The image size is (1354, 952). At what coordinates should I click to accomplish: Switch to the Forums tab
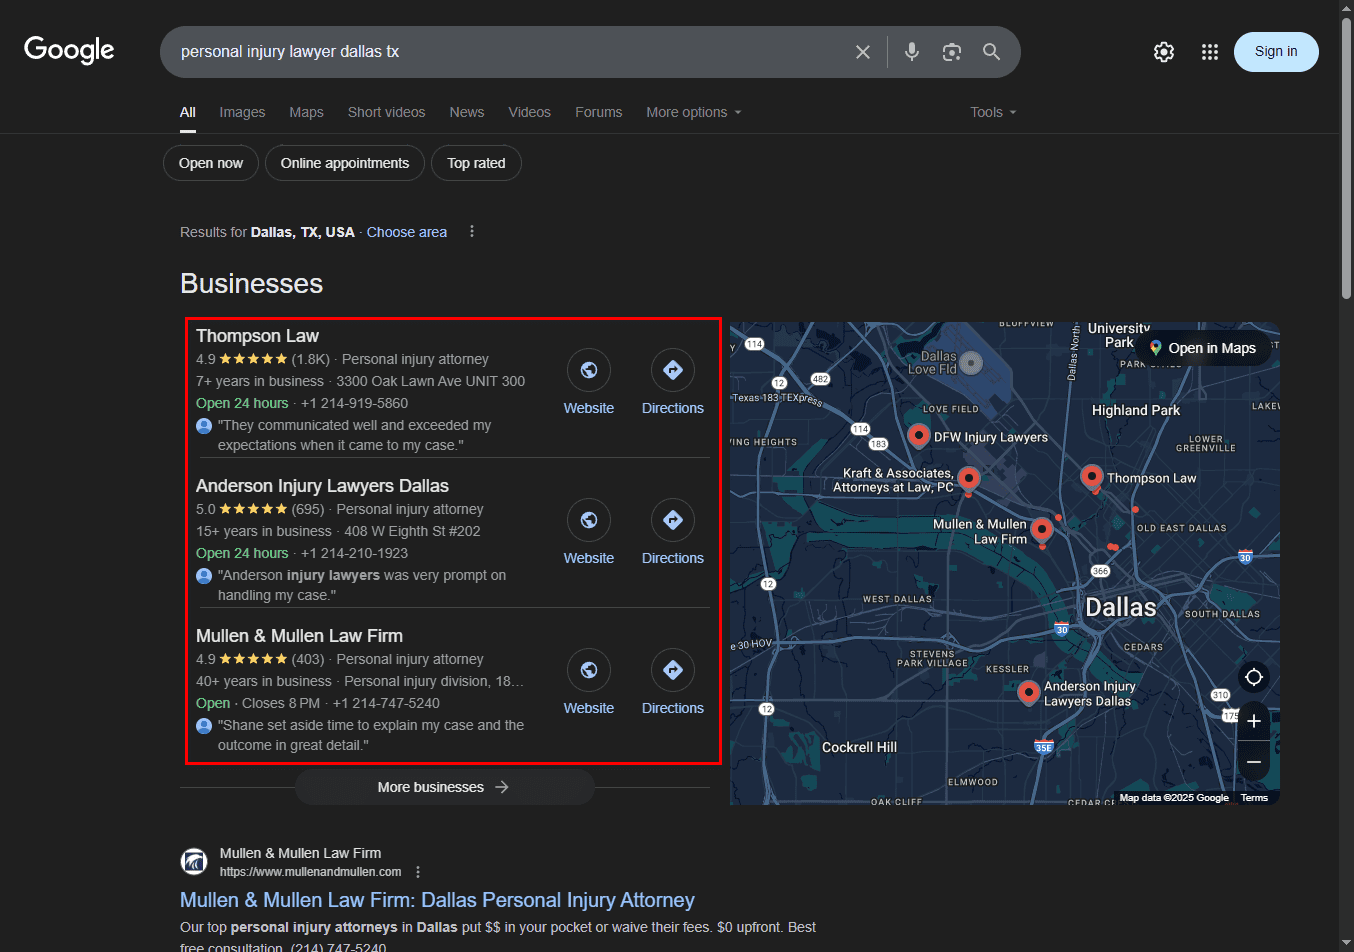point(598,112)
